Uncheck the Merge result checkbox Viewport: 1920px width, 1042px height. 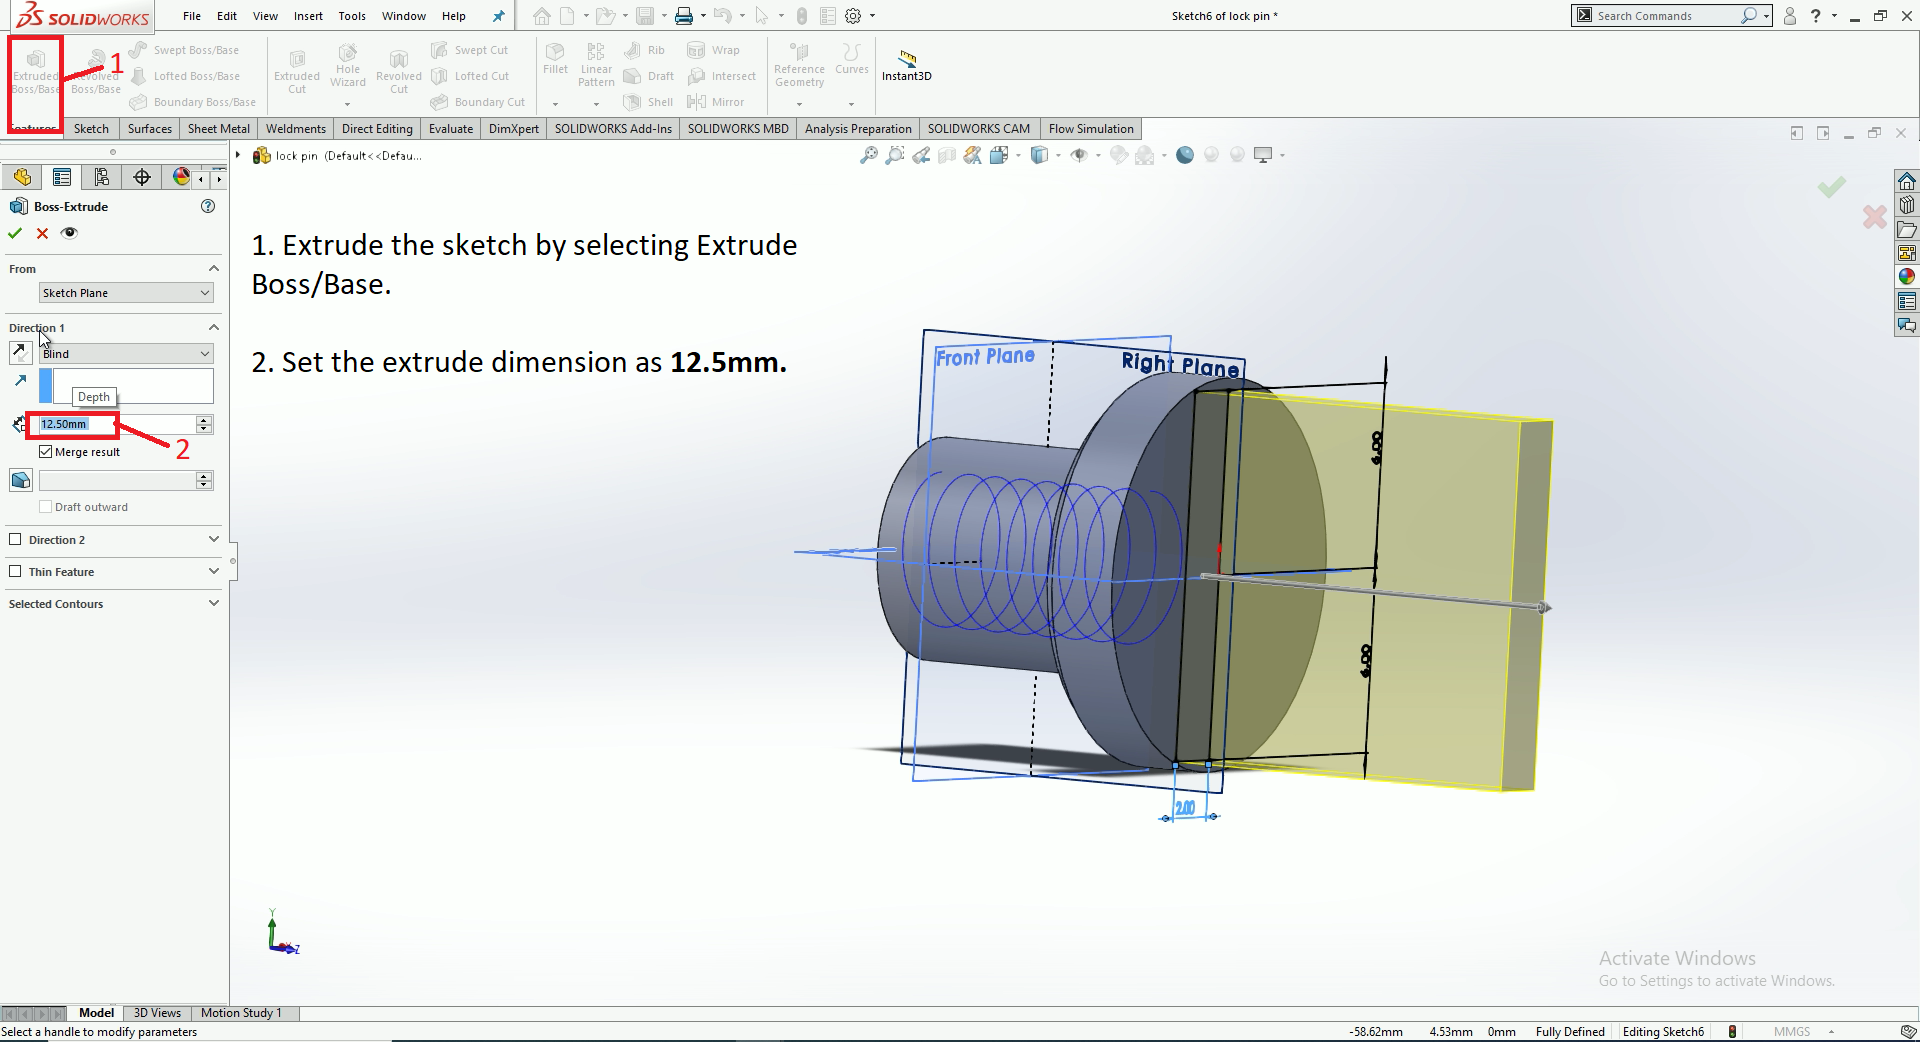click(x=46, y=452)
